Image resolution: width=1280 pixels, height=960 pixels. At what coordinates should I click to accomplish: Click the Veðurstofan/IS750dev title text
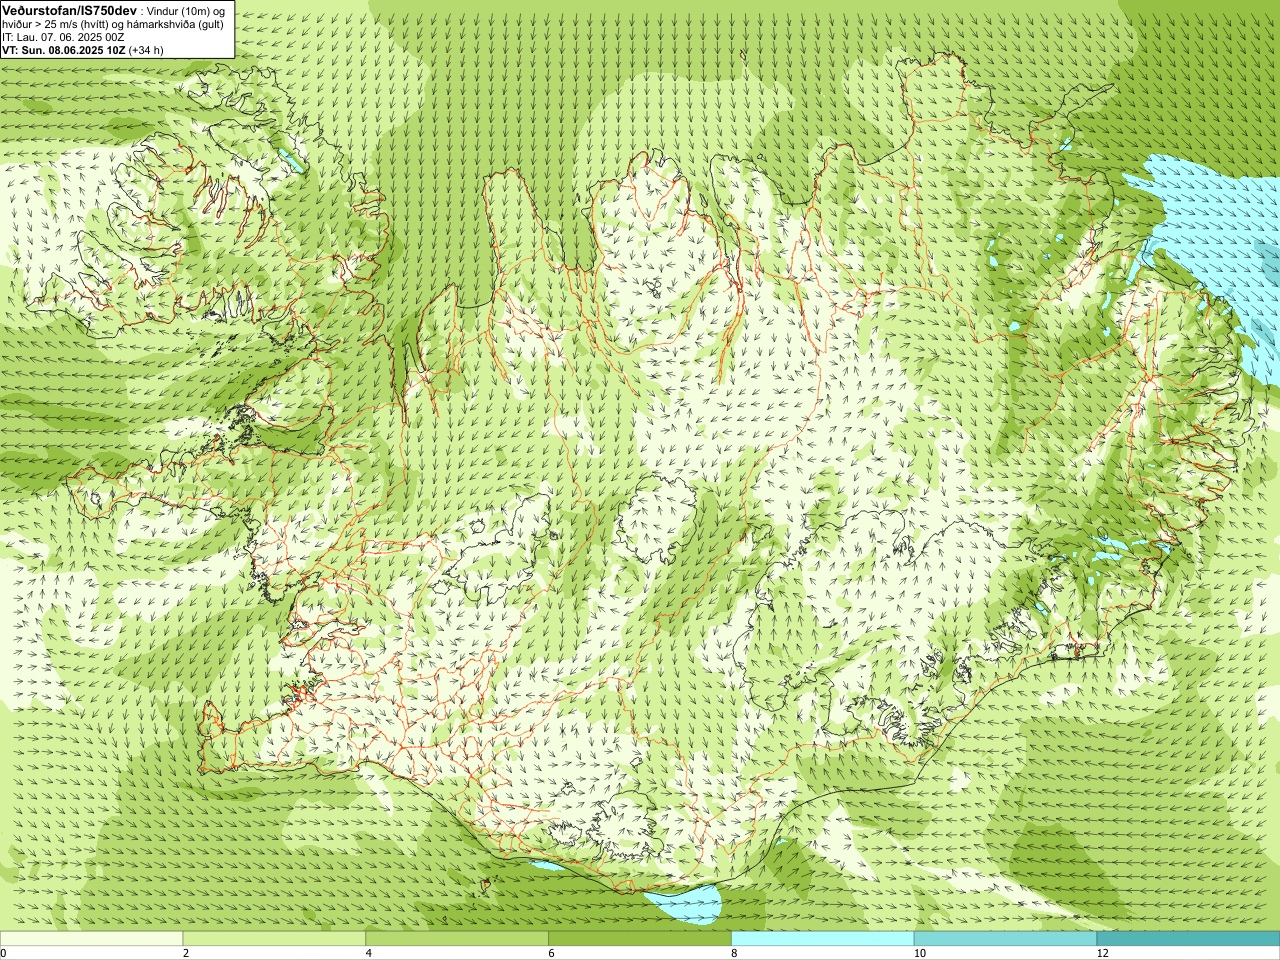point(69,9)
